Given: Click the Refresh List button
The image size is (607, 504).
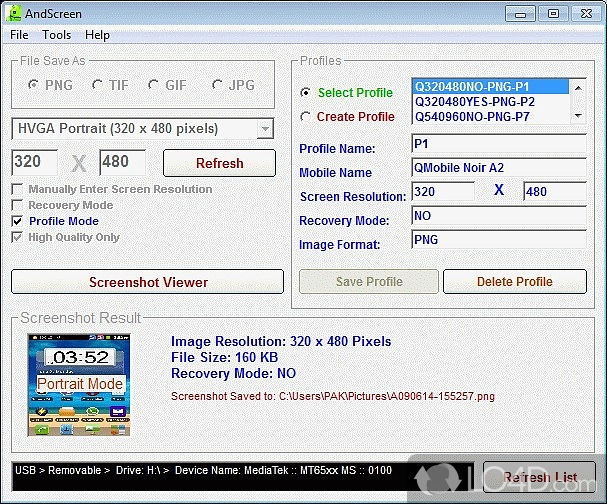Looking at the screenshot, I should 539,477.
